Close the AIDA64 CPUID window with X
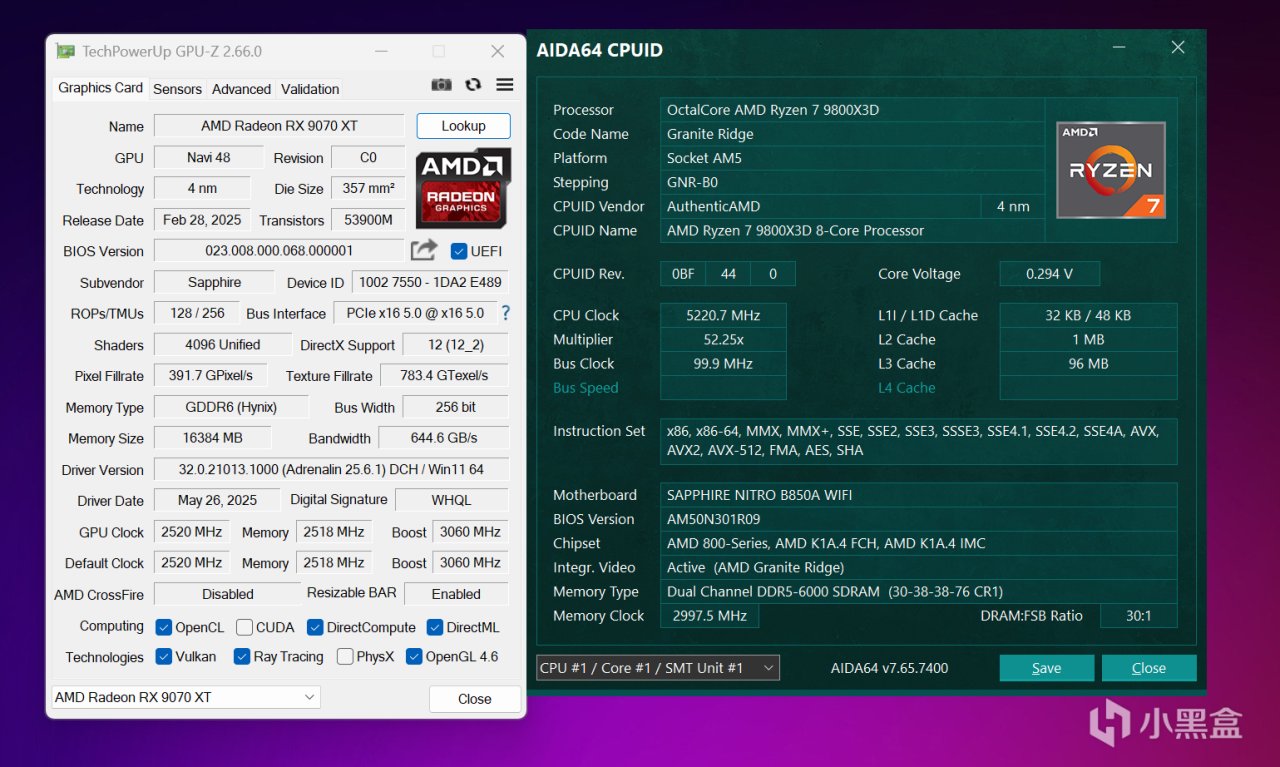Screen dimensions: 1280x767 [1178, 48]
